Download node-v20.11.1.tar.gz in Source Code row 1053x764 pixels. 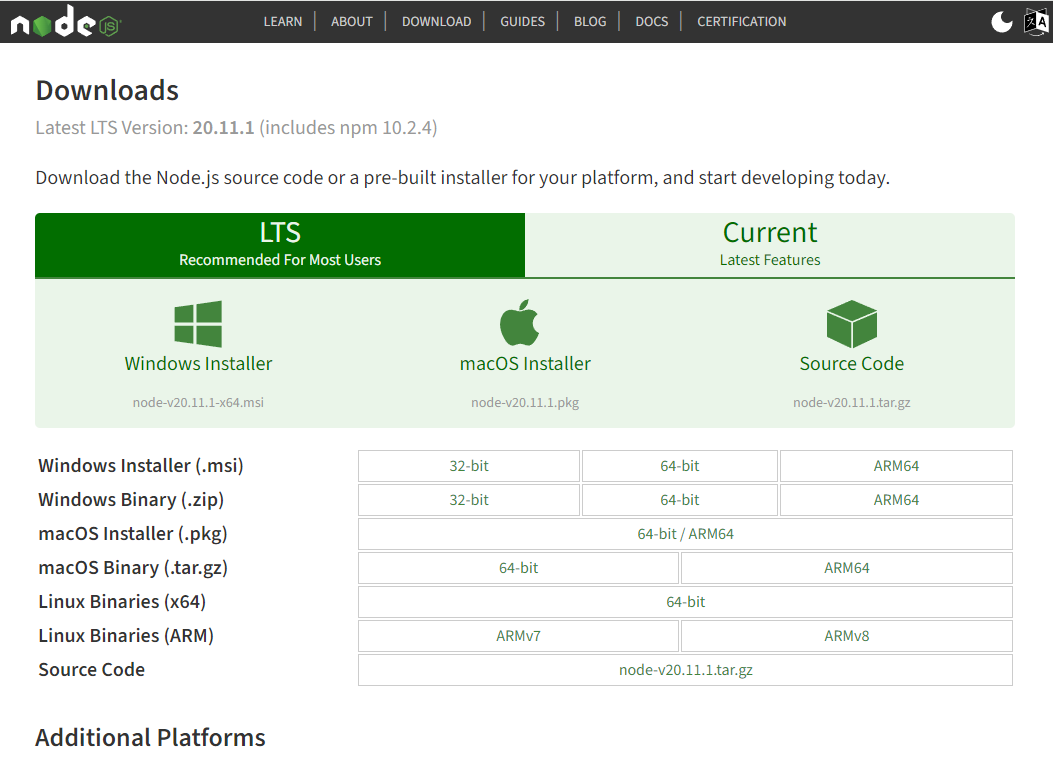[685, 670]
